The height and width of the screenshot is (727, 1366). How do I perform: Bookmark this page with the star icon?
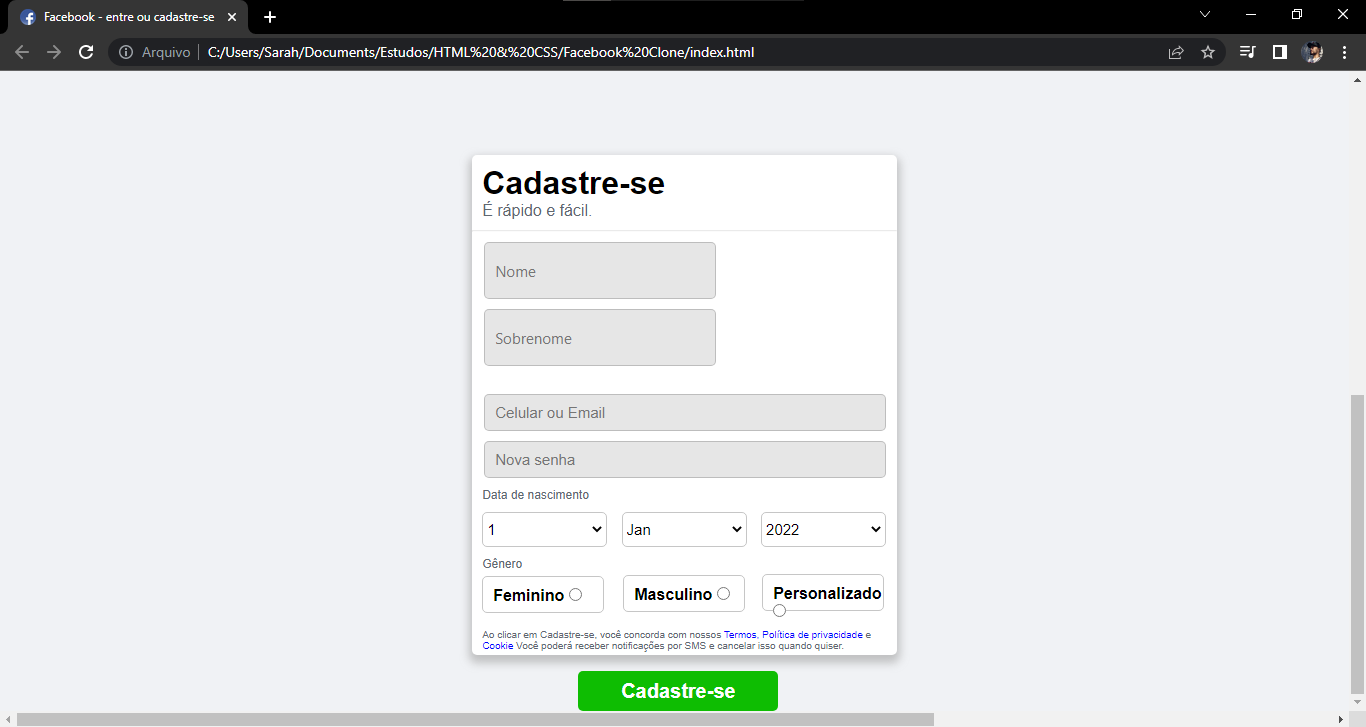point(1209,52)
